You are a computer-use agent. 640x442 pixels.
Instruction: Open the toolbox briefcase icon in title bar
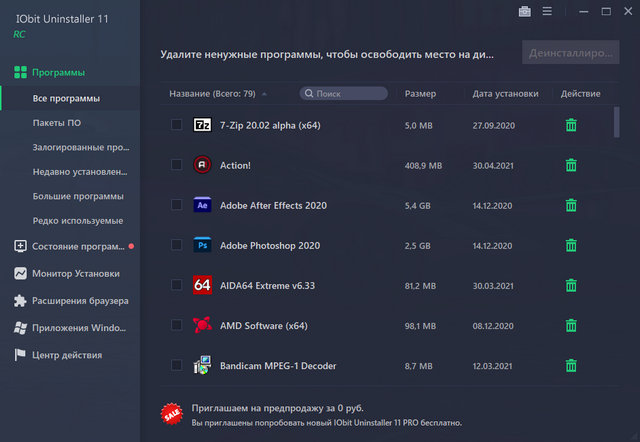click(525, 12)
